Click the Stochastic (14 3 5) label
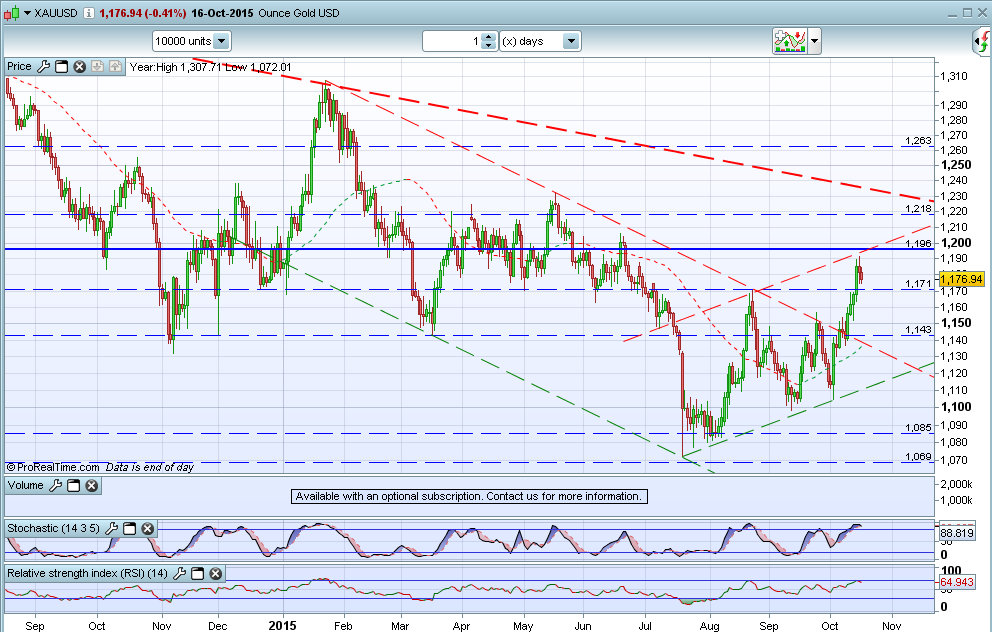 tap(53, 528)
